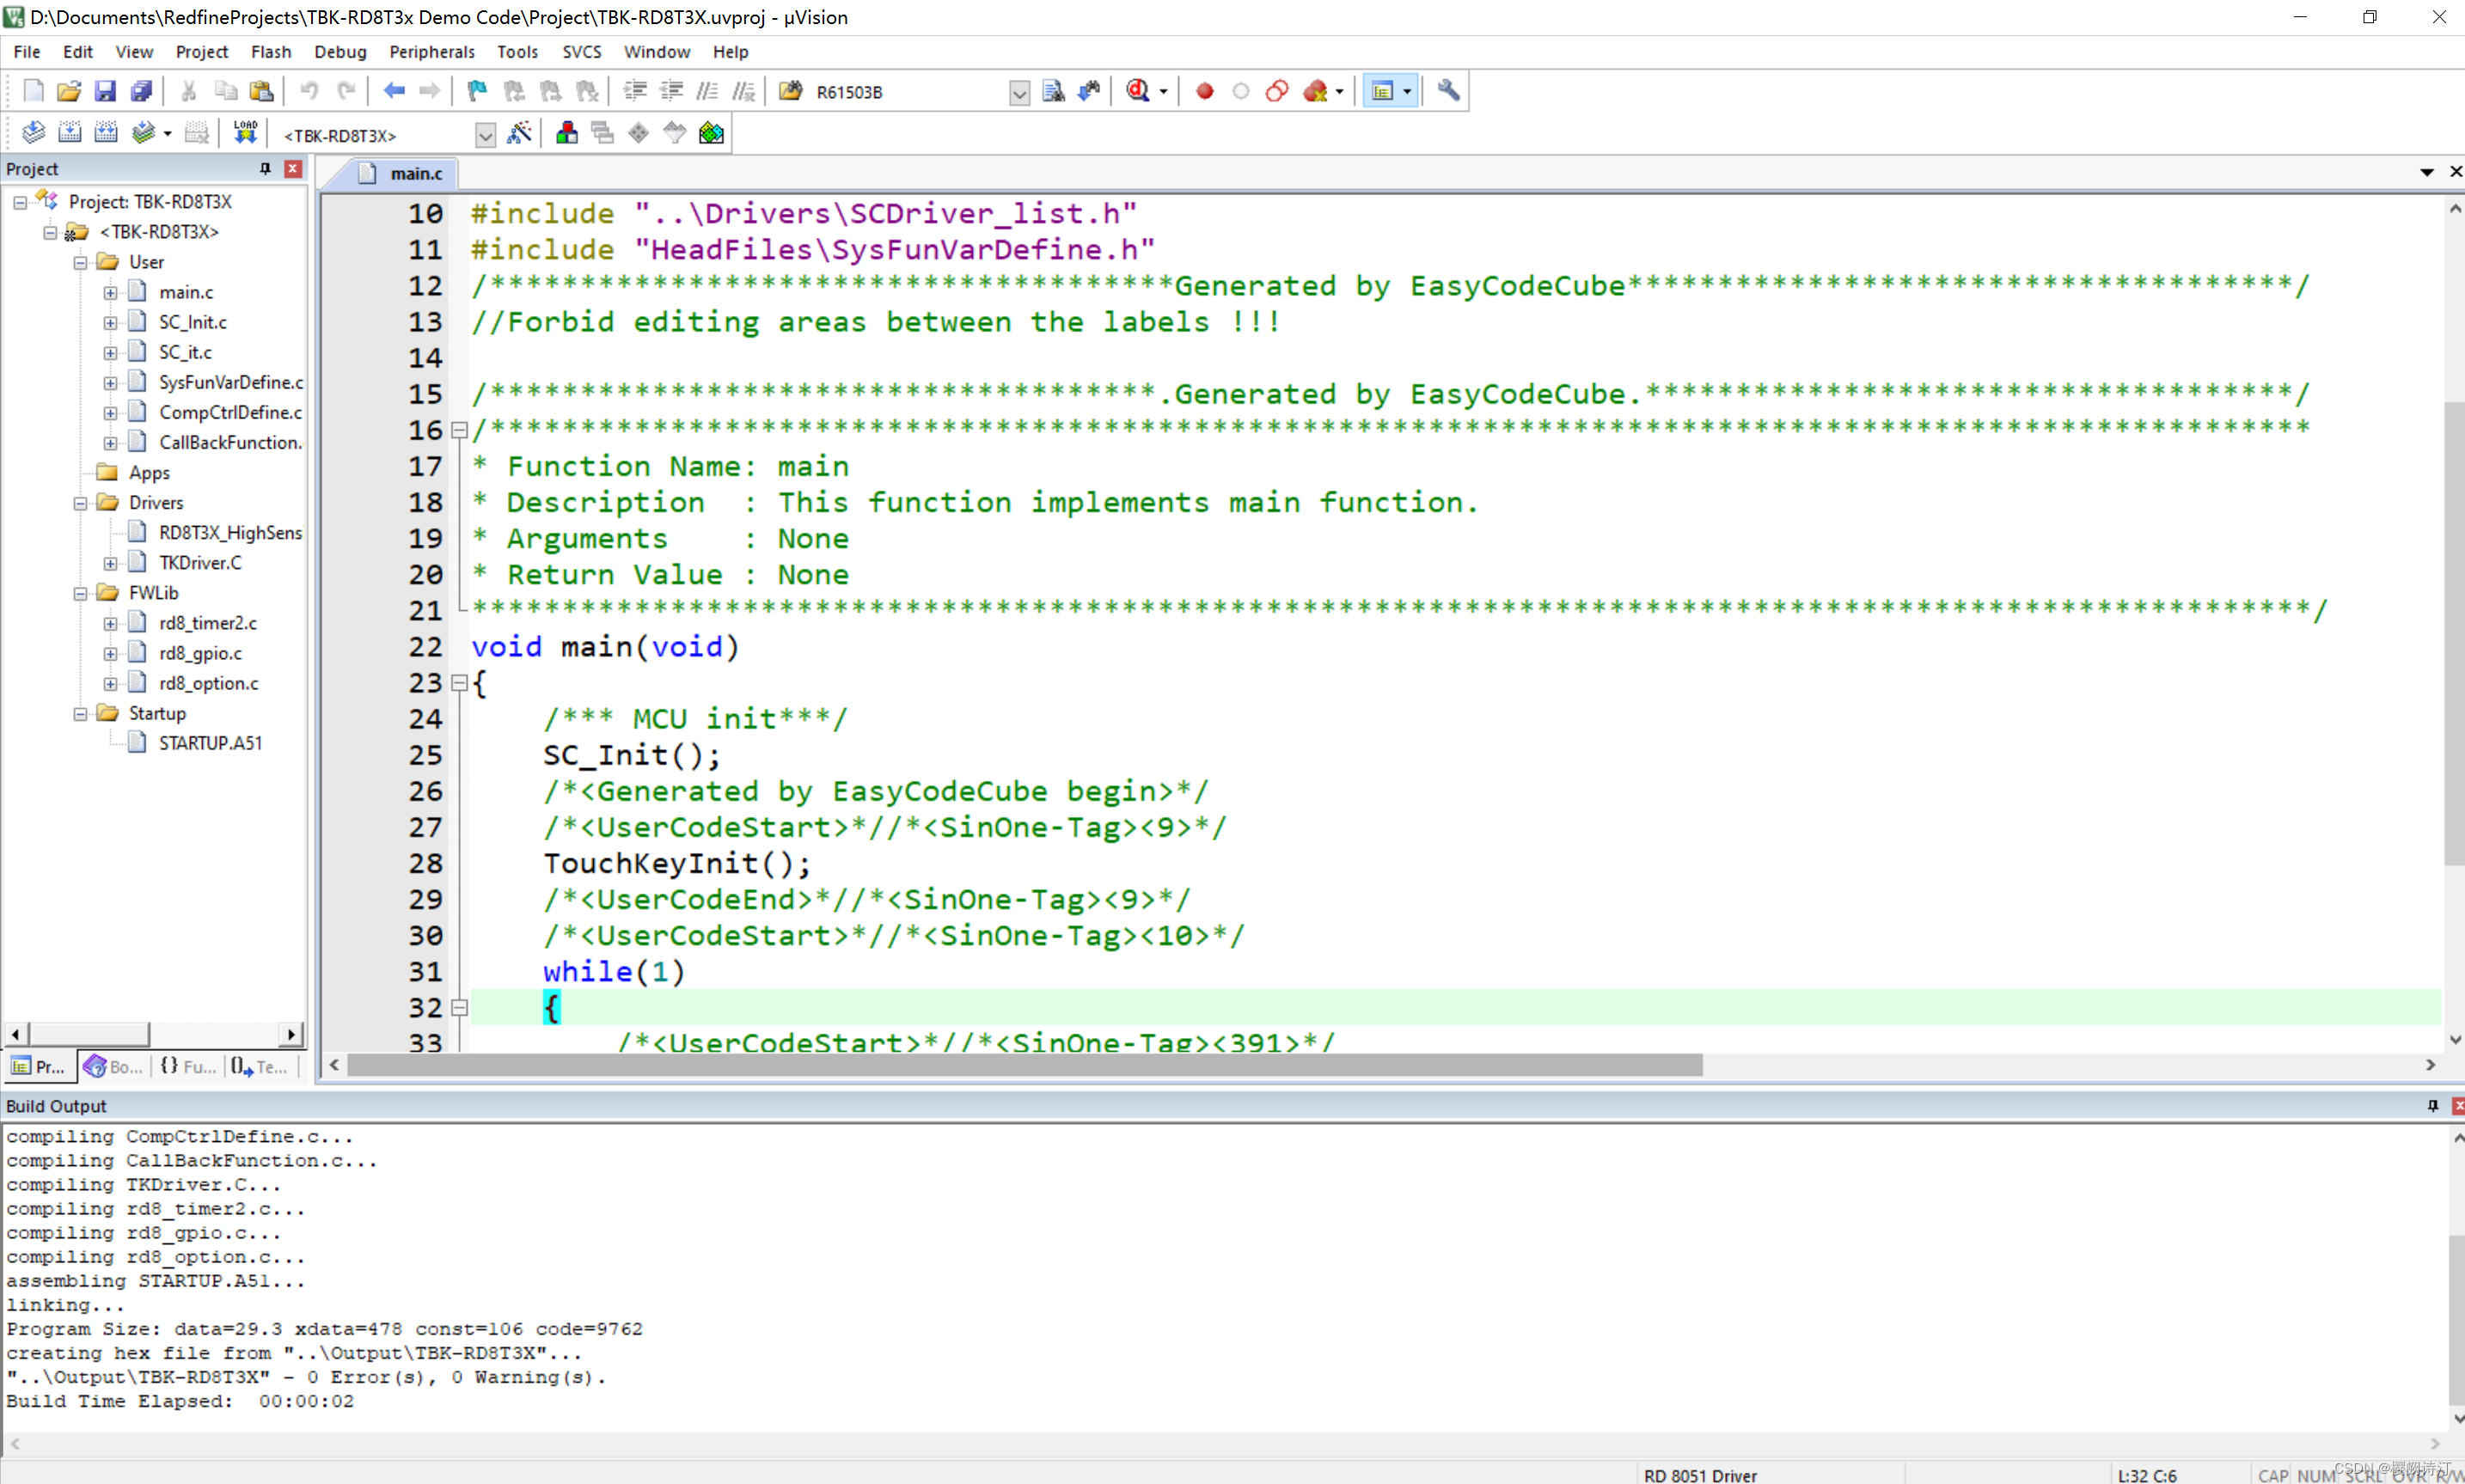Open the Peripherals menu
Screen dimensions: 2465x1484
(x=432, y=52)
